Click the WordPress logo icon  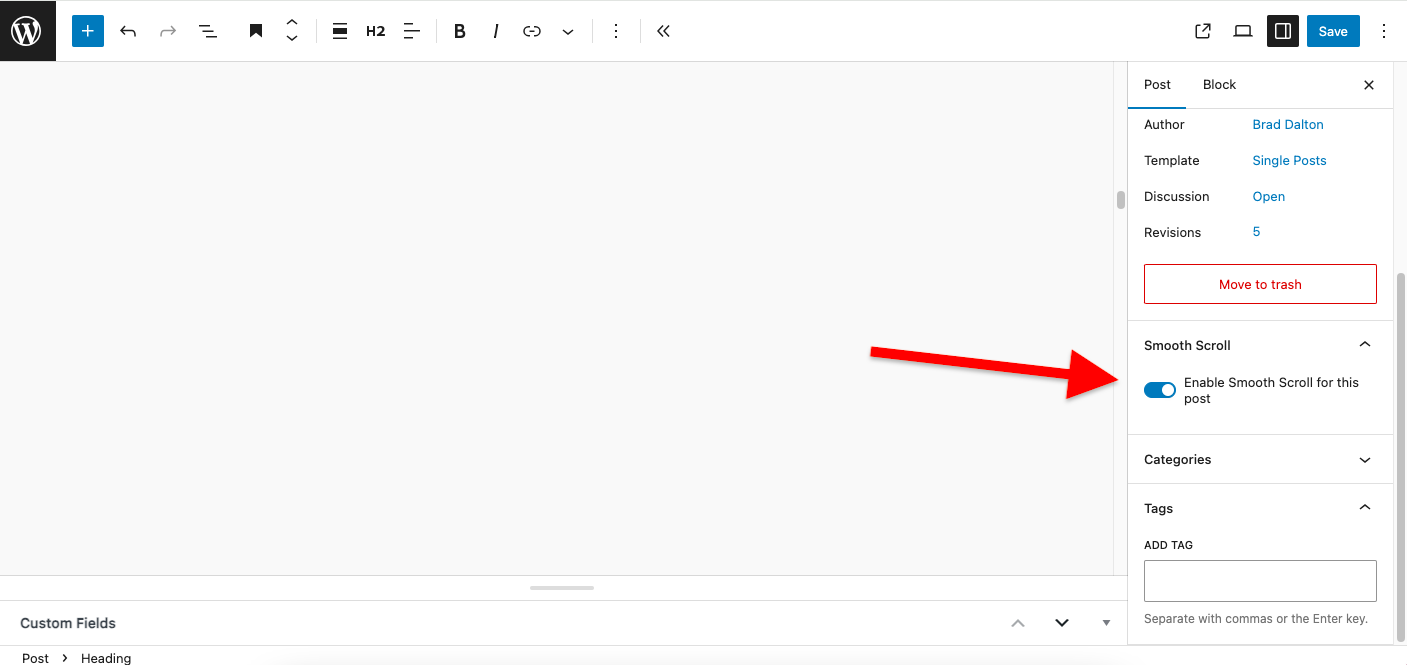pos(27,31)
